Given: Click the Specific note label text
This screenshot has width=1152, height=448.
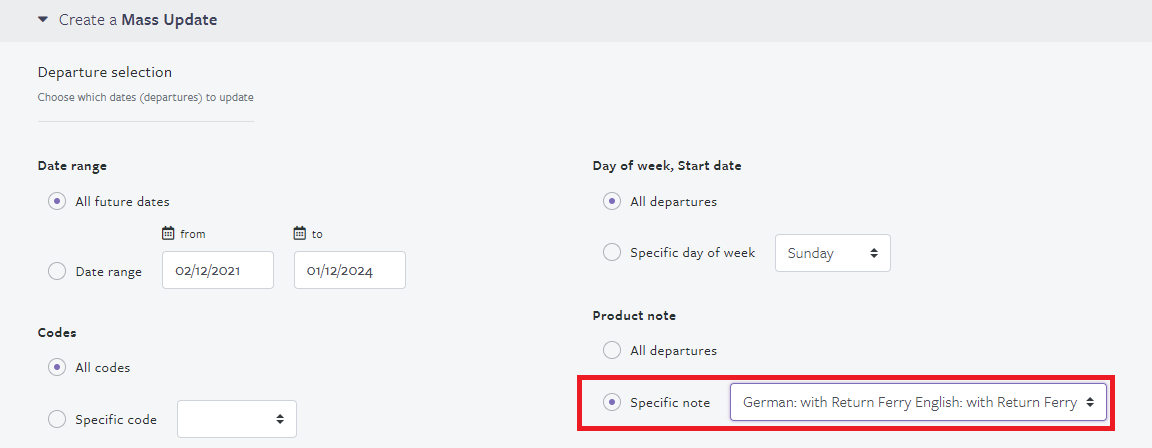Looking at the screenshot, I should tap(669, 402).
